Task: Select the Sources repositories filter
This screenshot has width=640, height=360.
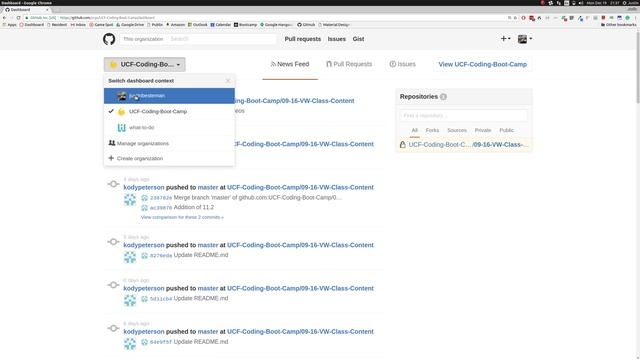Action: (x=457, y=130)
